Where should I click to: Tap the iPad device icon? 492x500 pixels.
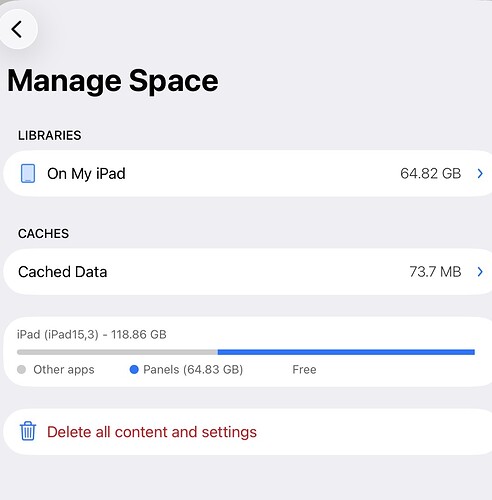(28, 173)
